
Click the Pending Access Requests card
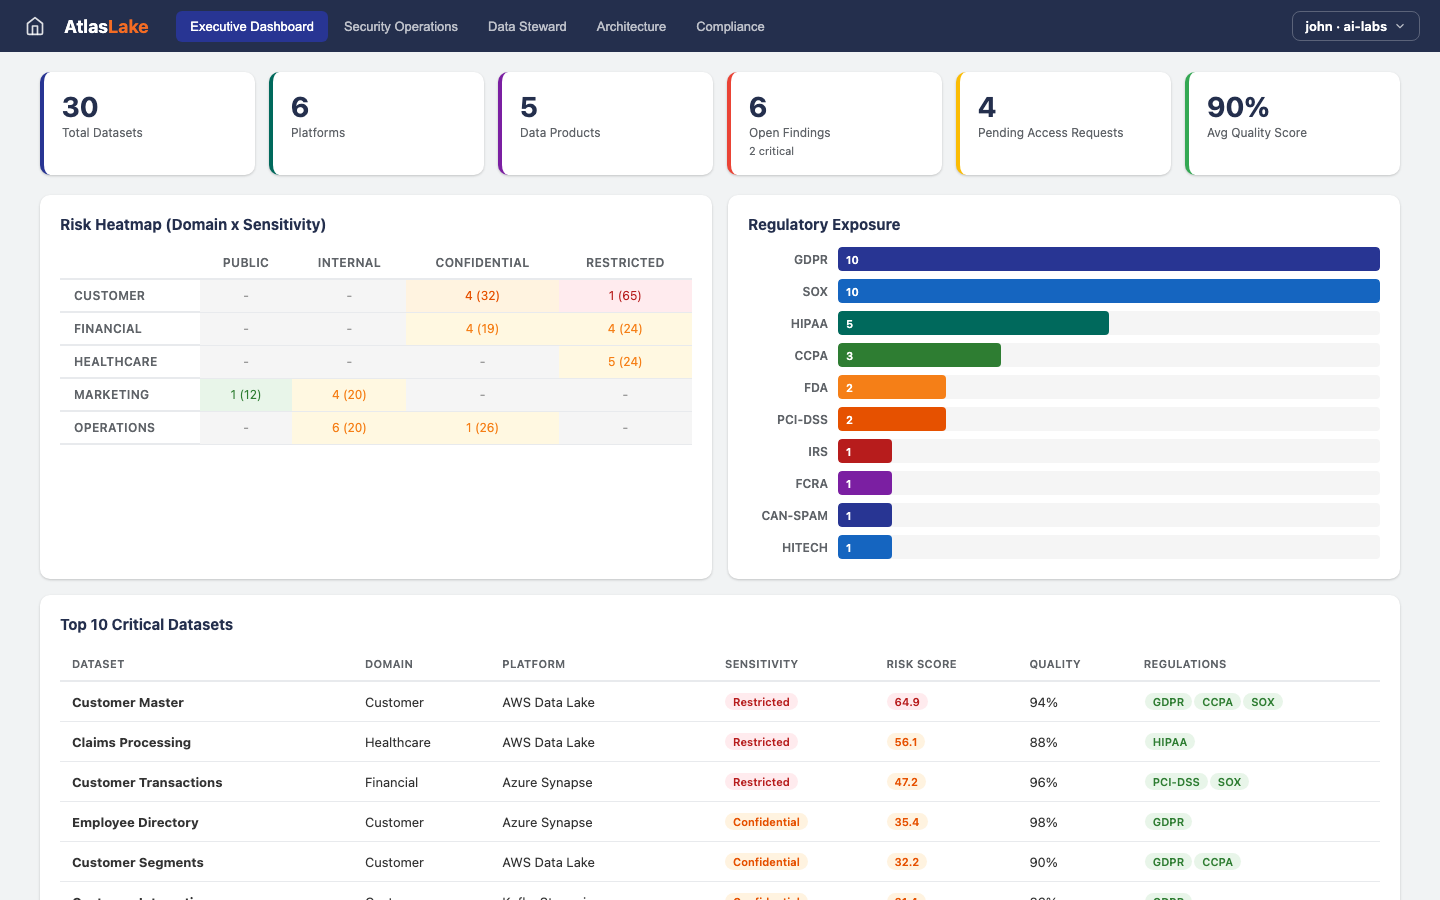[x=1063, y=122]
